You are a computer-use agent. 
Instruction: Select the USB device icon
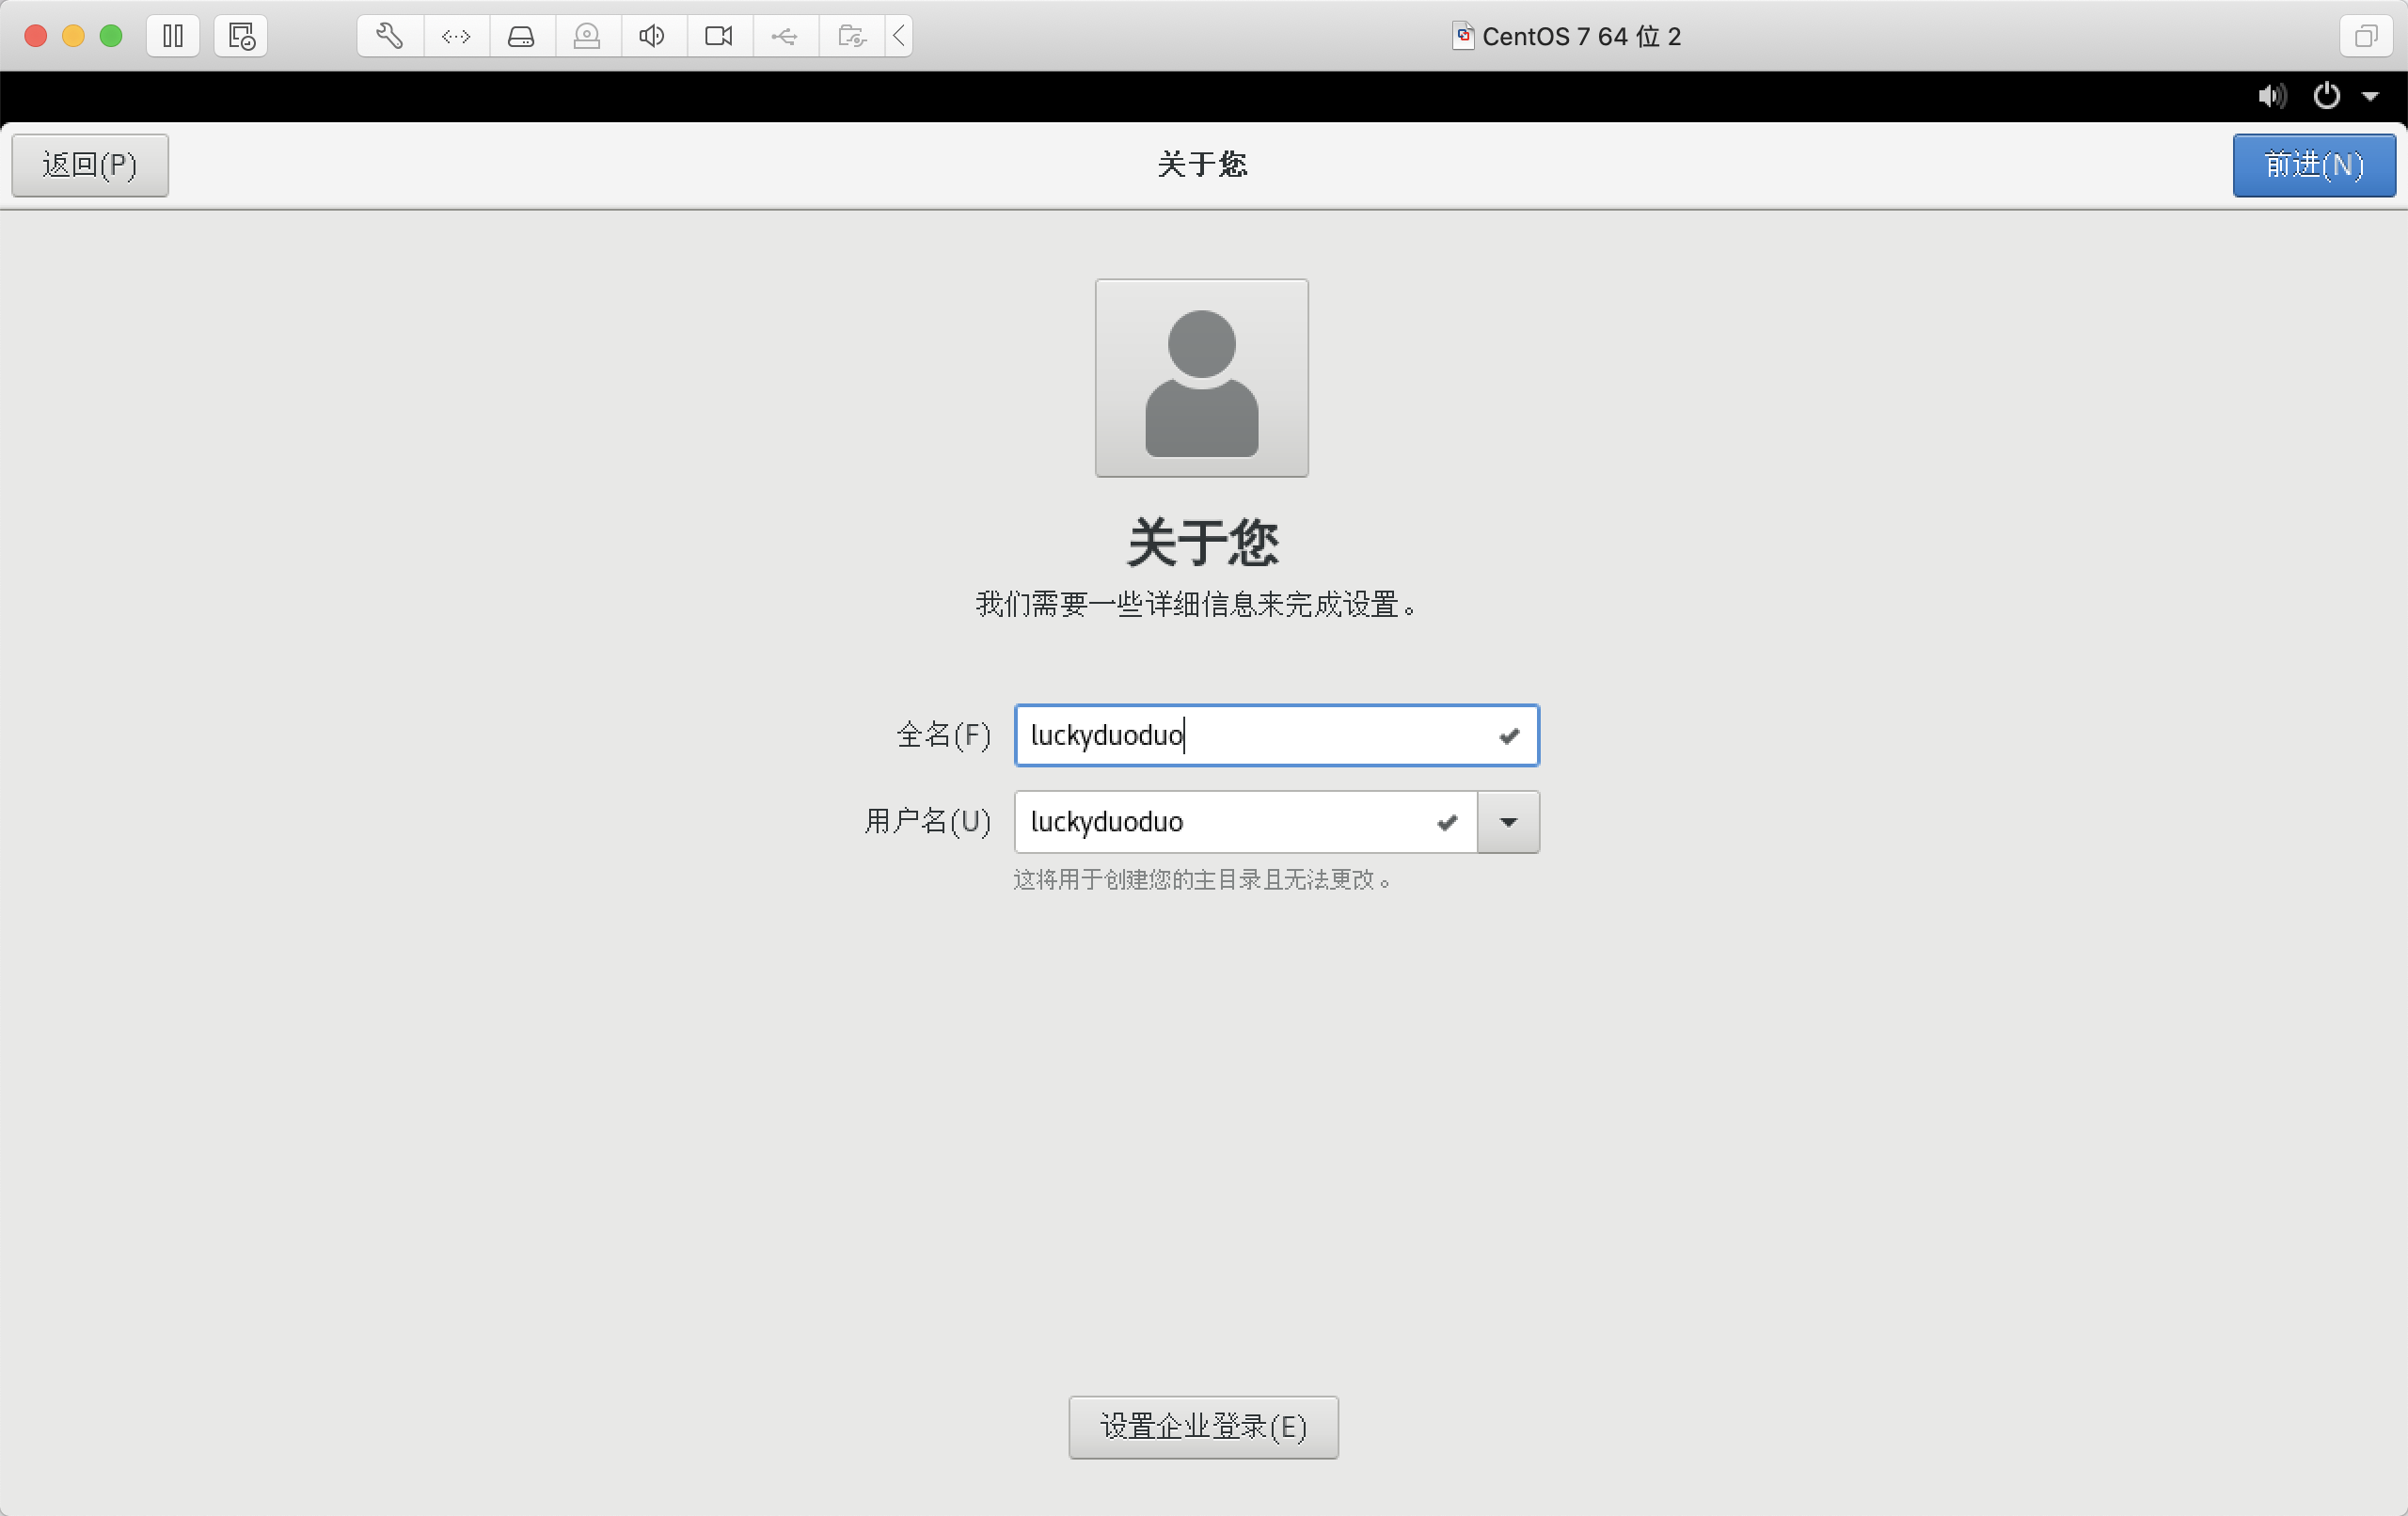tap(784, 36)
